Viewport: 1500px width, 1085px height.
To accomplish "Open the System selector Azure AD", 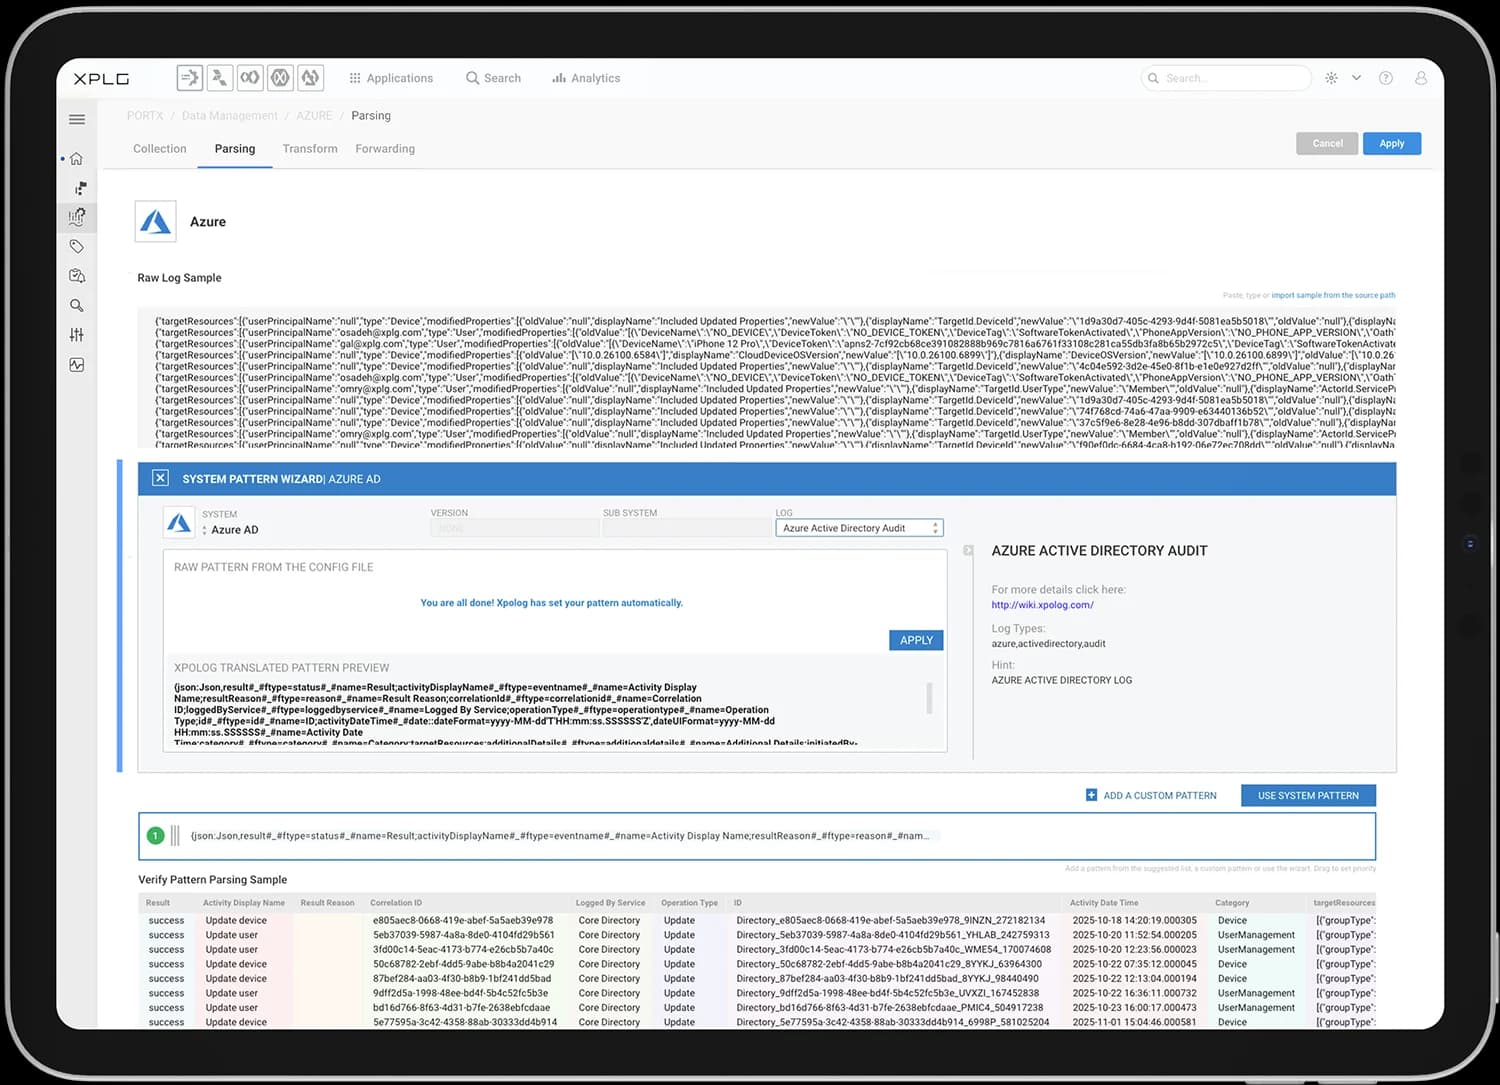I will coord(230,530).
